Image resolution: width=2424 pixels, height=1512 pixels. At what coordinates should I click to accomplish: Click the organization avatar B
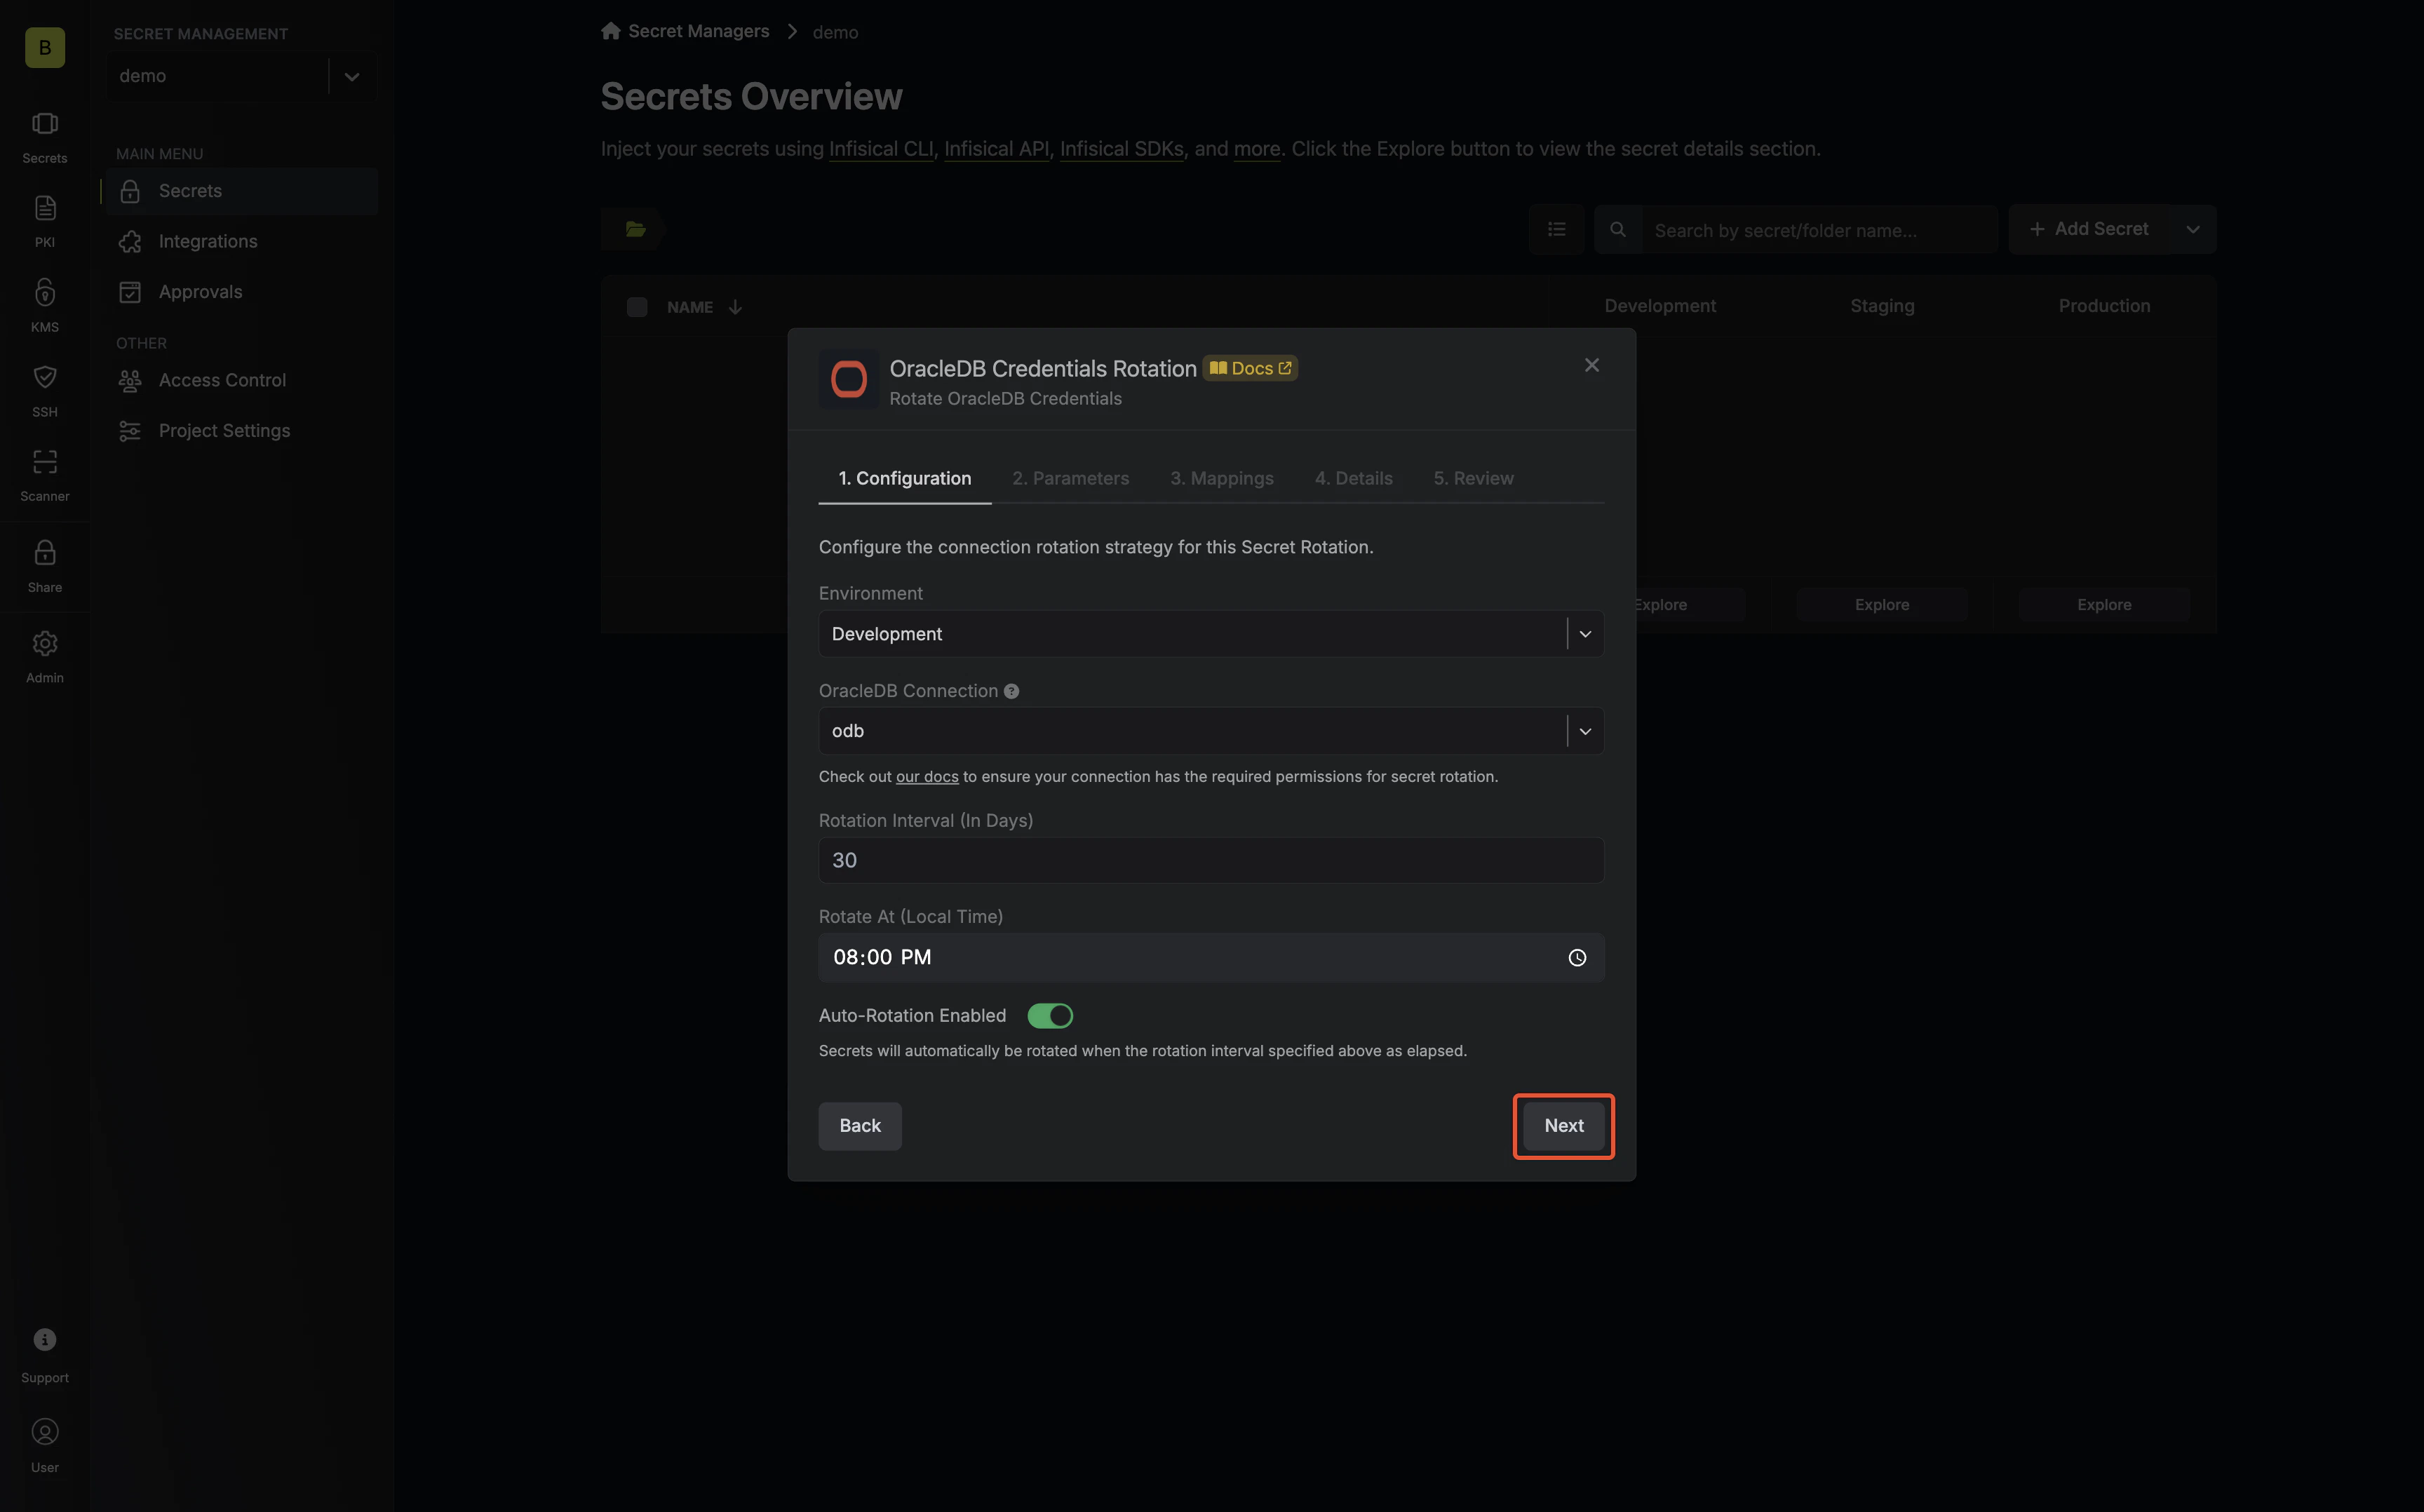[x=45, y=47]
